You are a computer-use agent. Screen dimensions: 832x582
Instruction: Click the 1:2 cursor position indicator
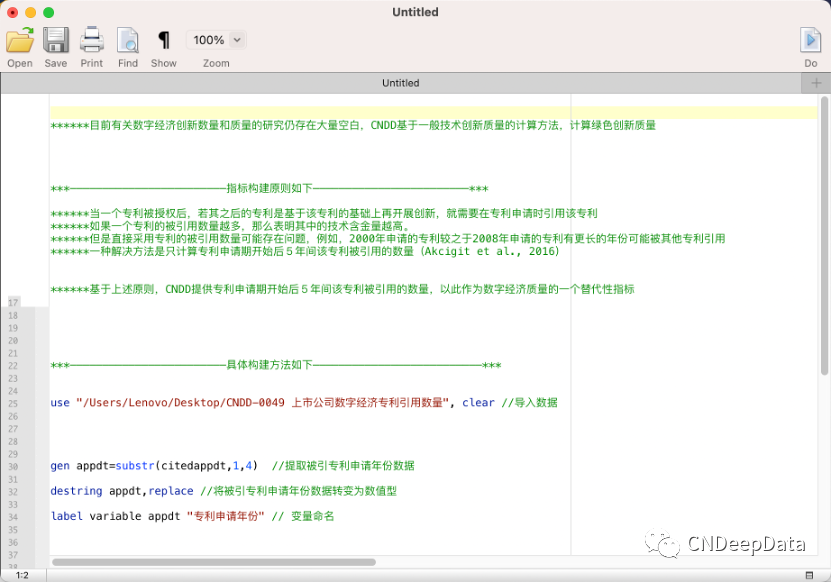(x=22, y=575)
